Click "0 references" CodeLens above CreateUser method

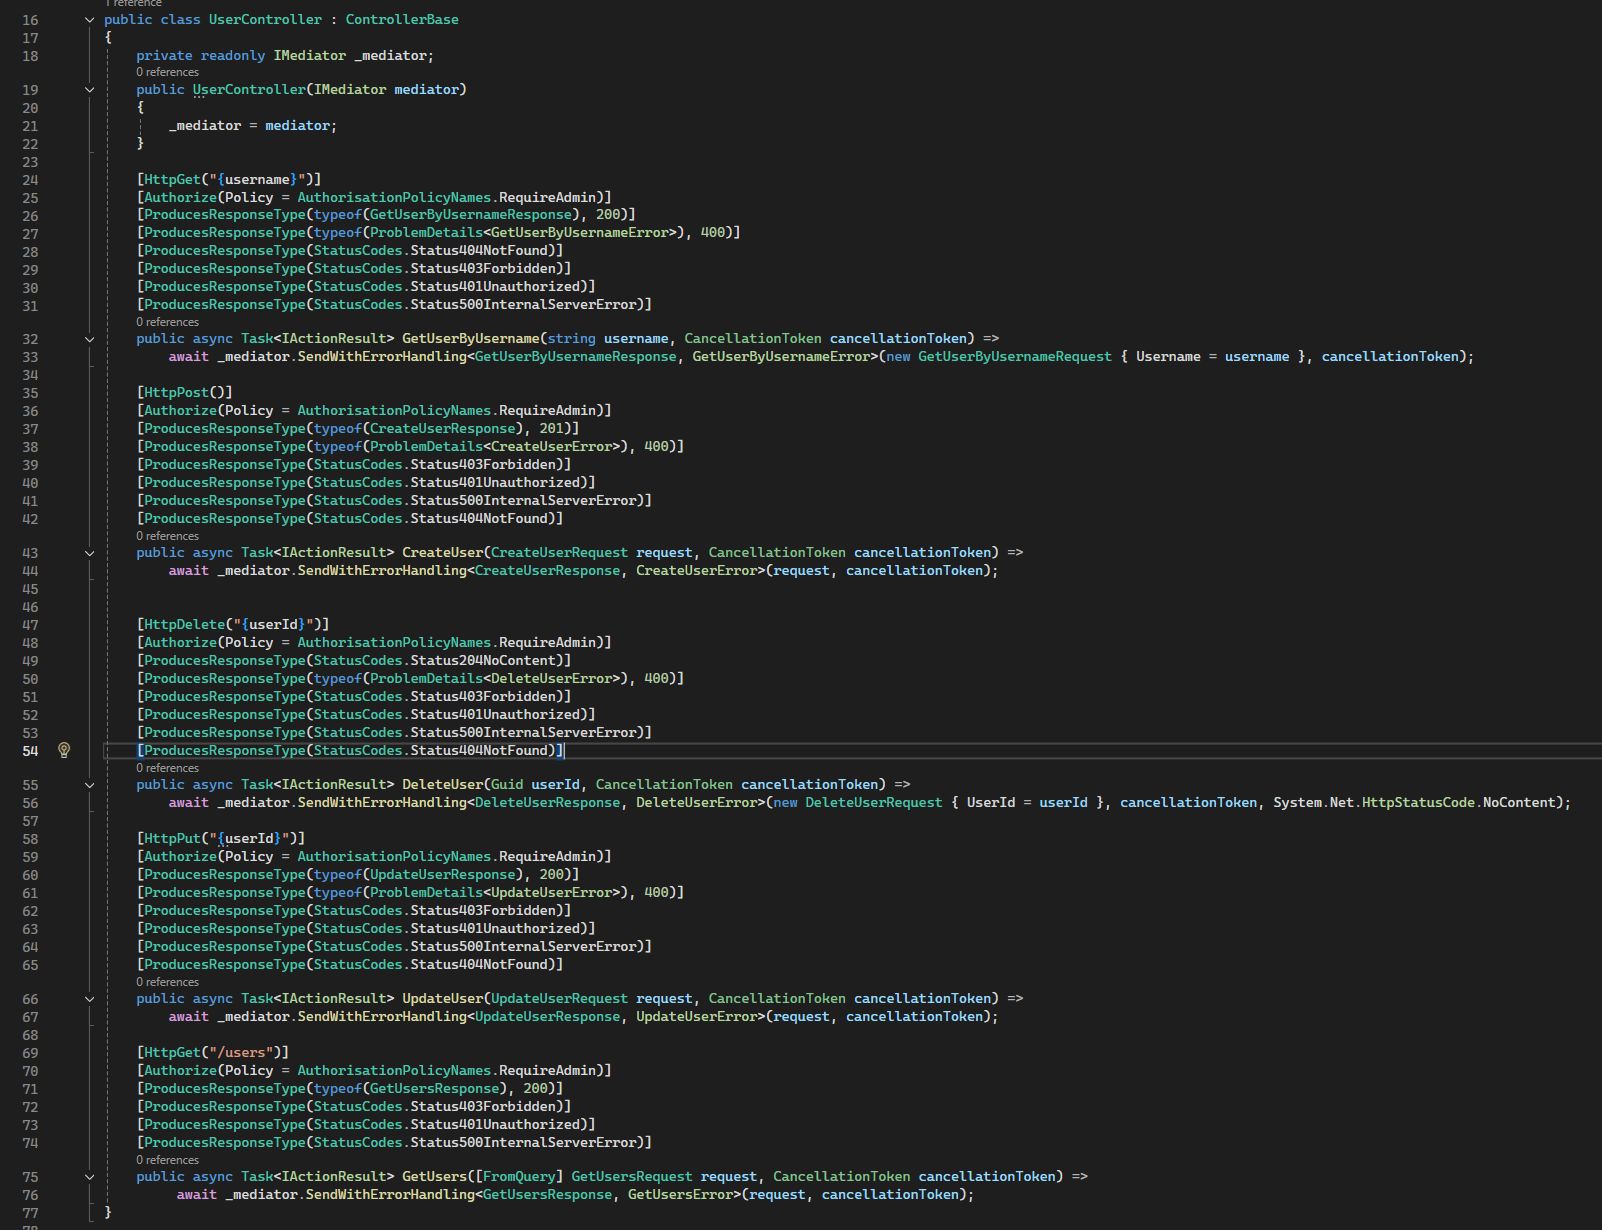point(167,536)
